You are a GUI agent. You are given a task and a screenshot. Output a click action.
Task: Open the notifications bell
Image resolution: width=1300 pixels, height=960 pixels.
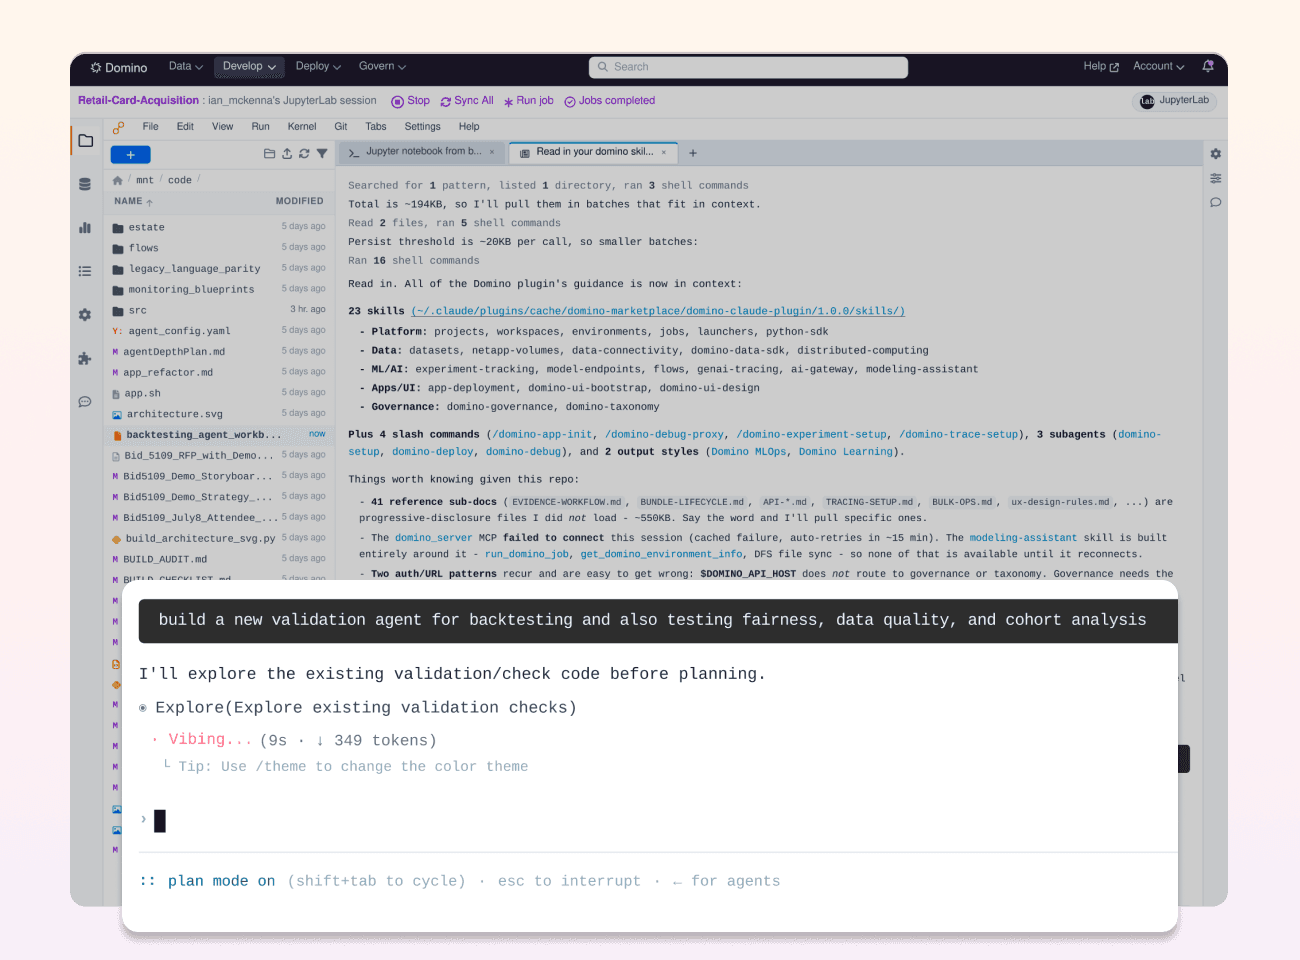tap(1208, 66)
